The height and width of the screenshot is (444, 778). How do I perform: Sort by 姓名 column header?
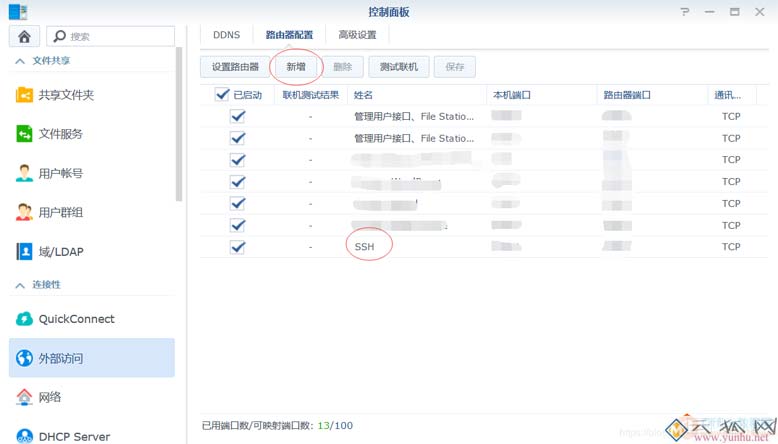pyautogui.click(x=417, y=95)
